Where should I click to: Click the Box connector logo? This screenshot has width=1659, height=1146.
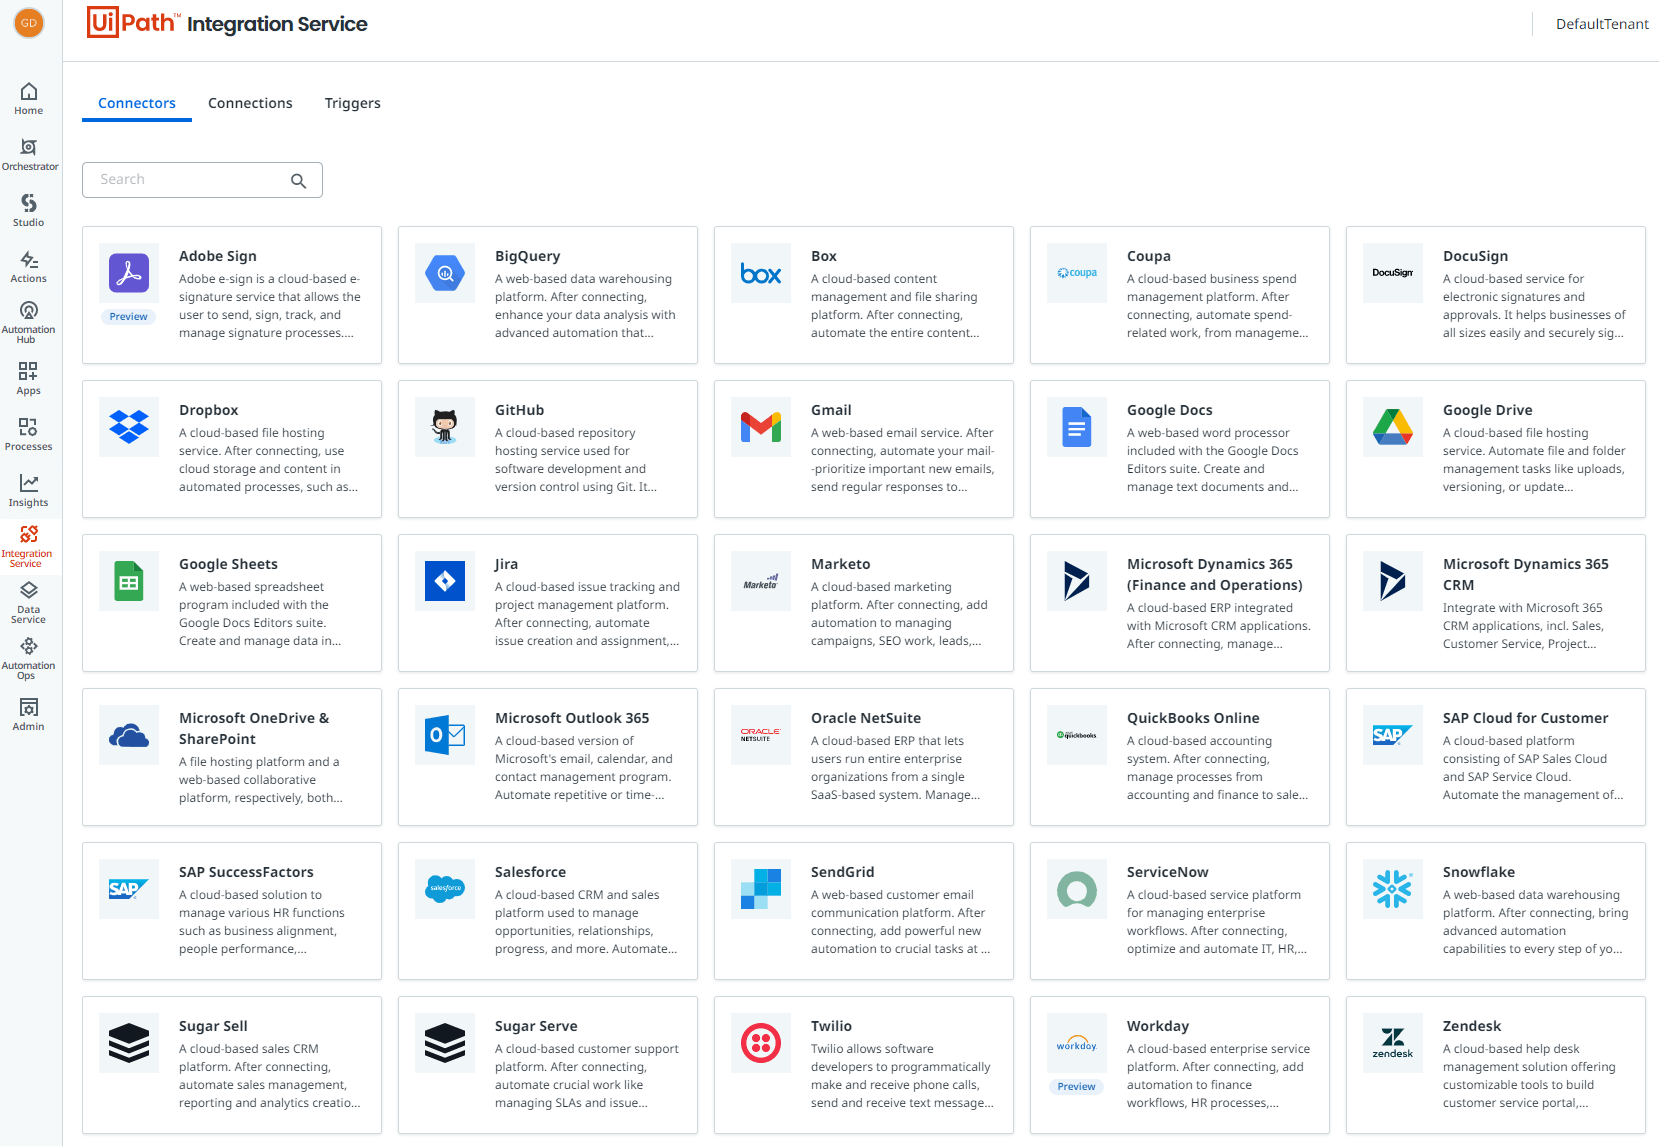point(761,273)
